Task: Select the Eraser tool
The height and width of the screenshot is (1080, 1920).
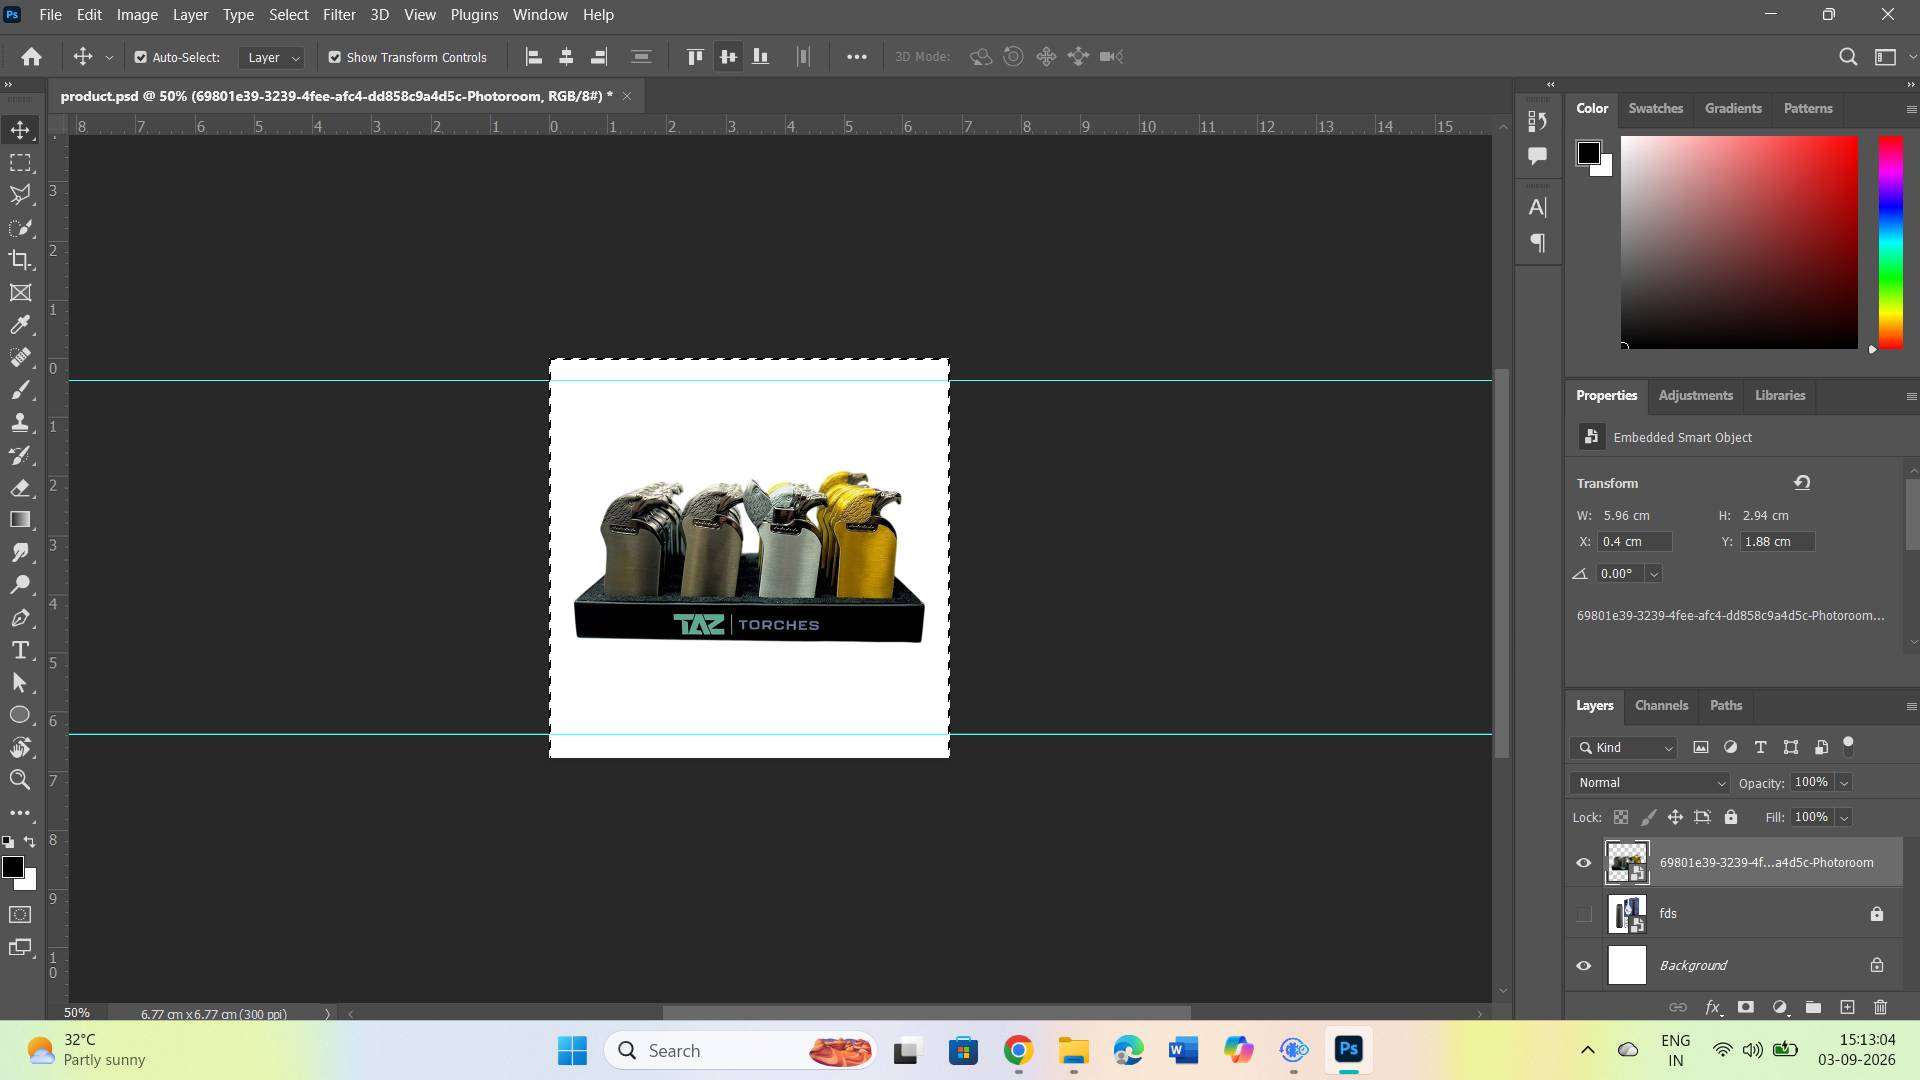Action: pyautogui.click(x=20, y=488)
